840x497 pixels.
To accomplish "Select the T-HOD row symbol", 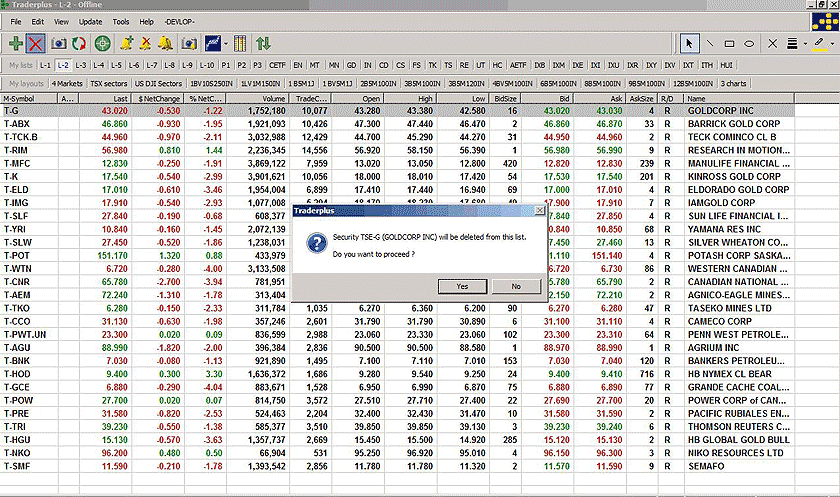I will [x=17, y=374].
